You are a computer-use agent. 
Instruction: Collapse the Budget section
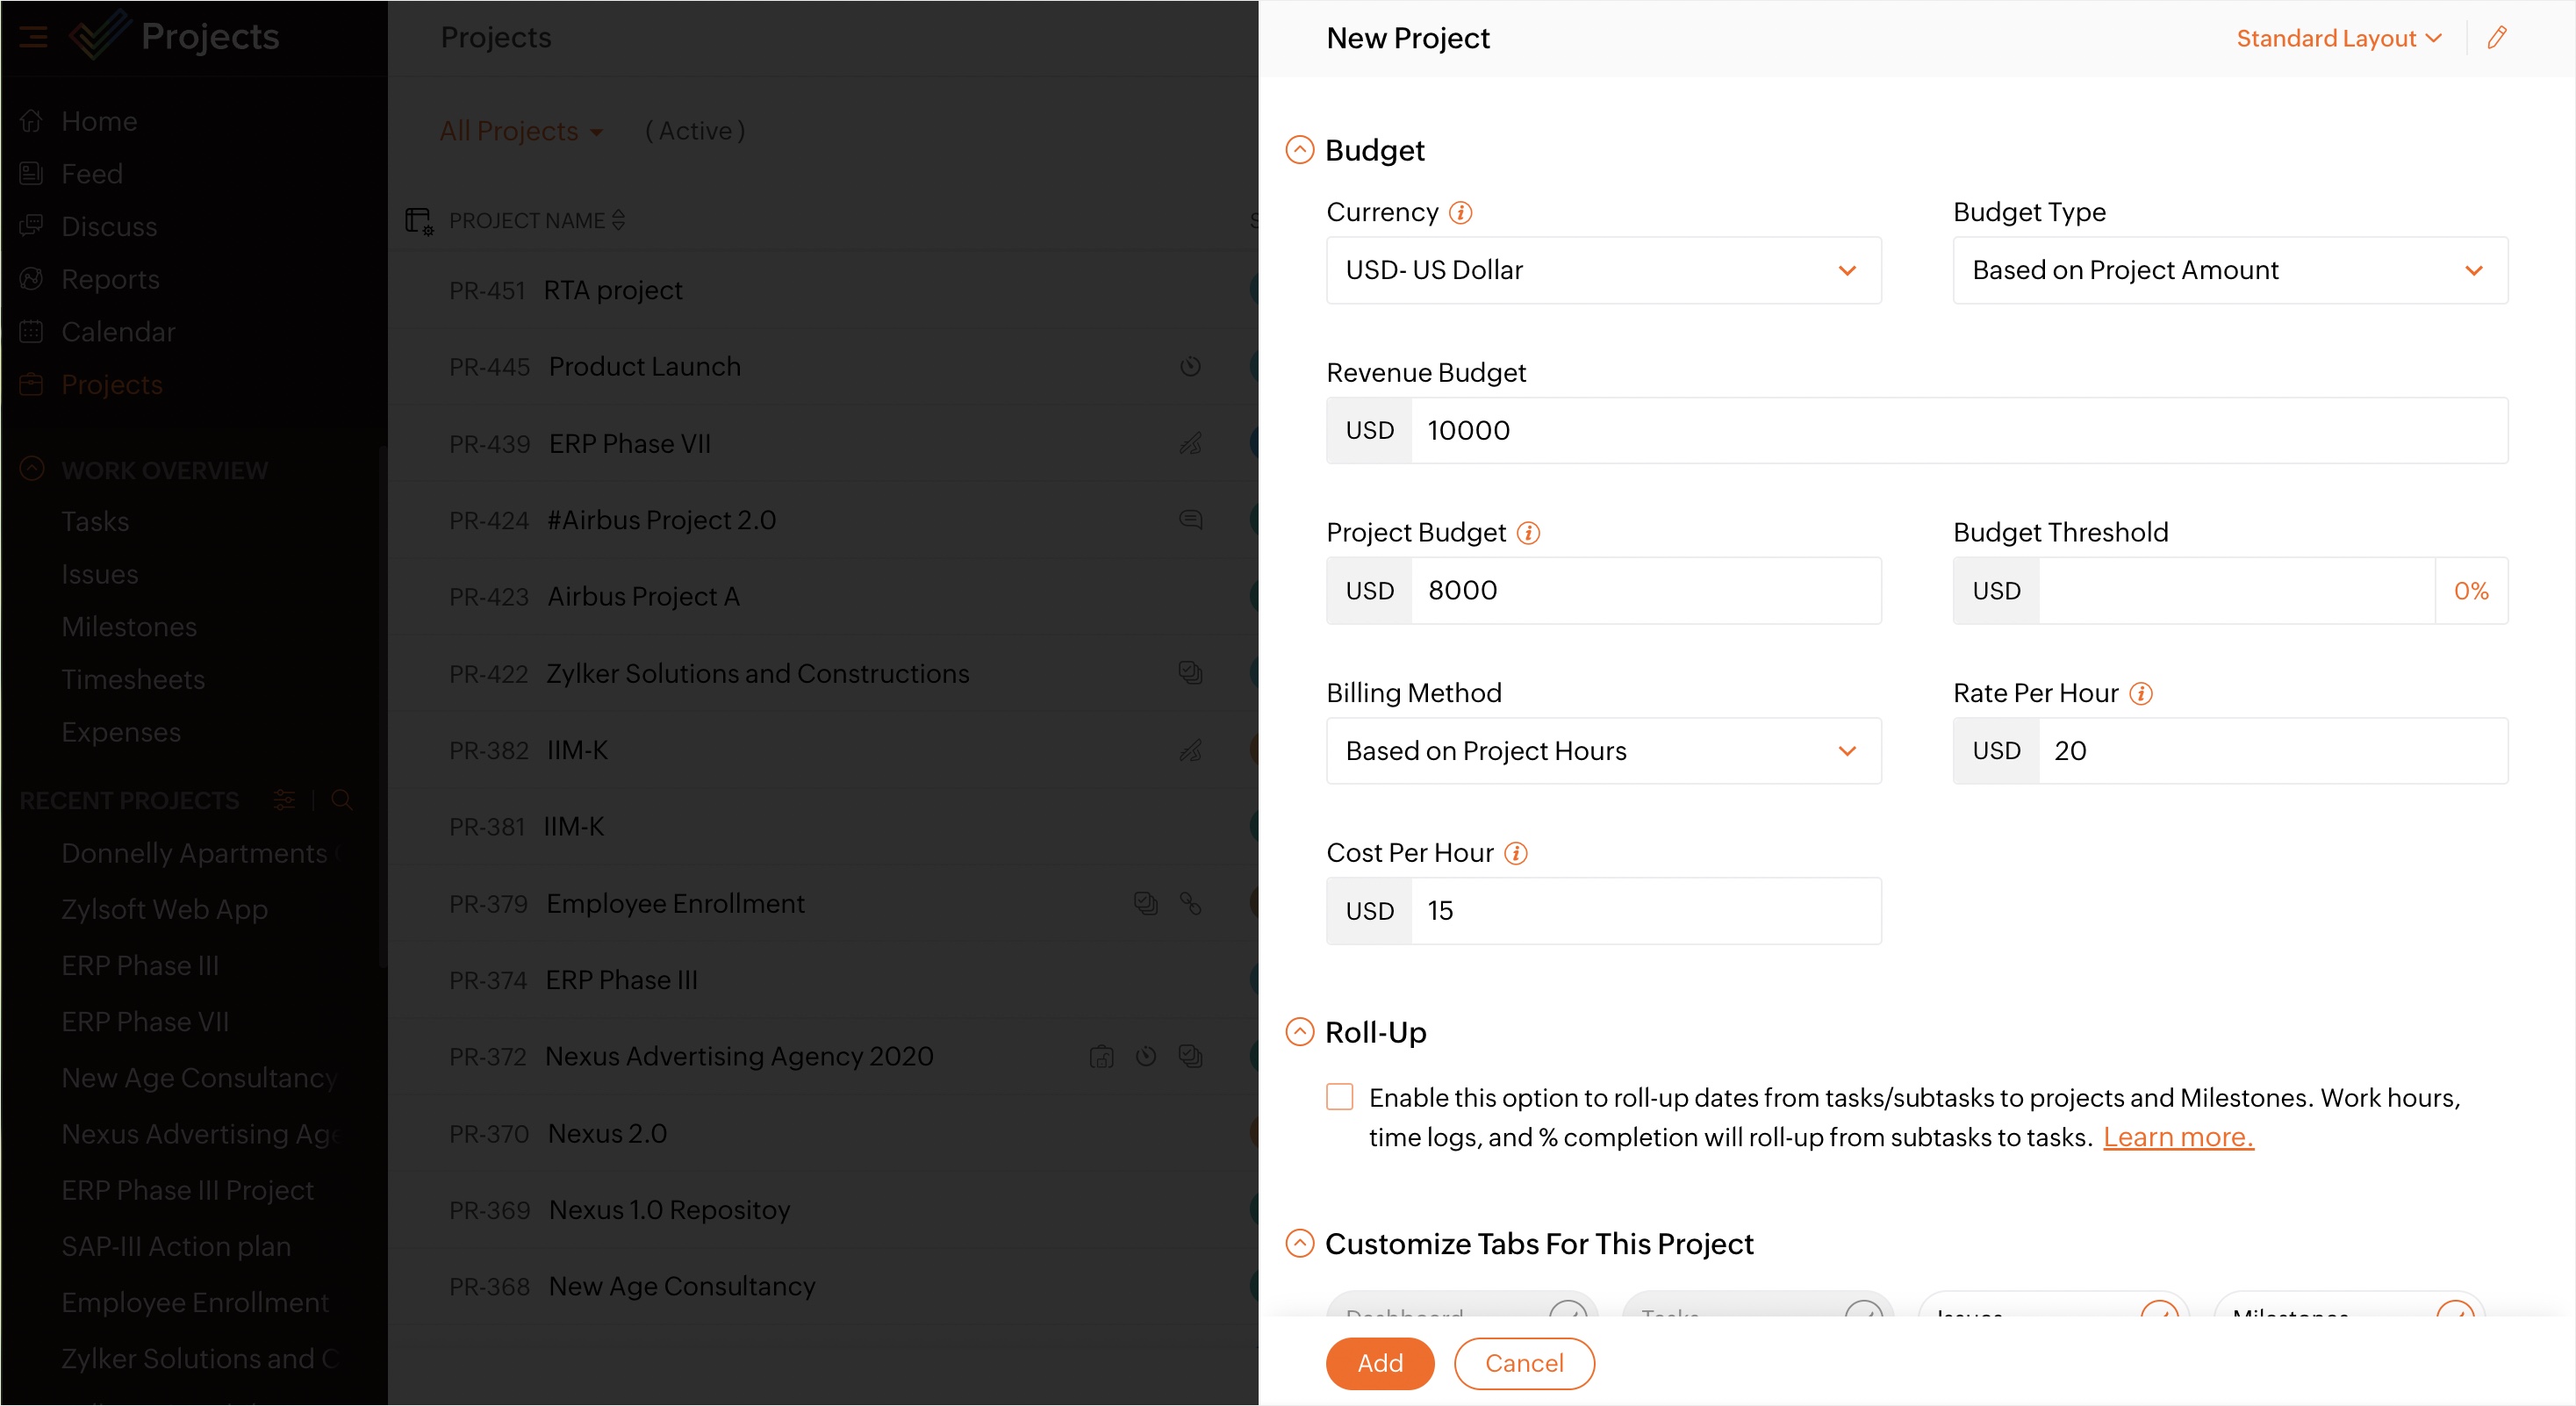1299,150
